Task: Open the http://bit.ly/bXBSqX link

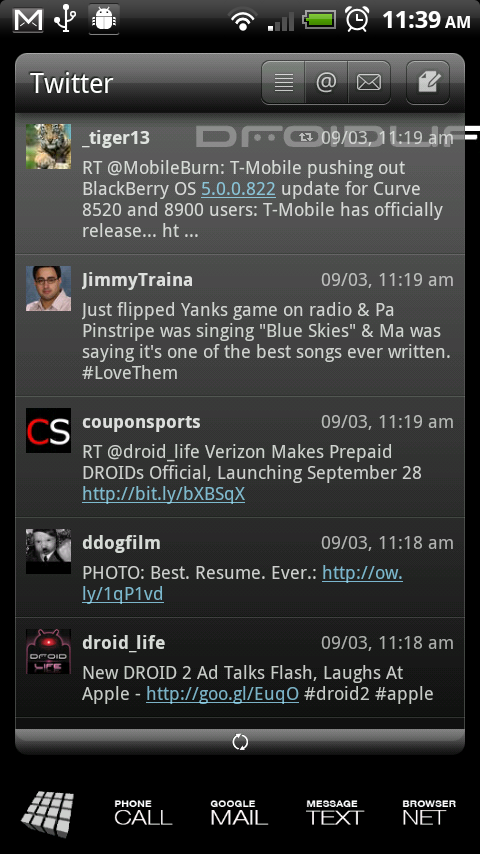Action: click(163, 493)
